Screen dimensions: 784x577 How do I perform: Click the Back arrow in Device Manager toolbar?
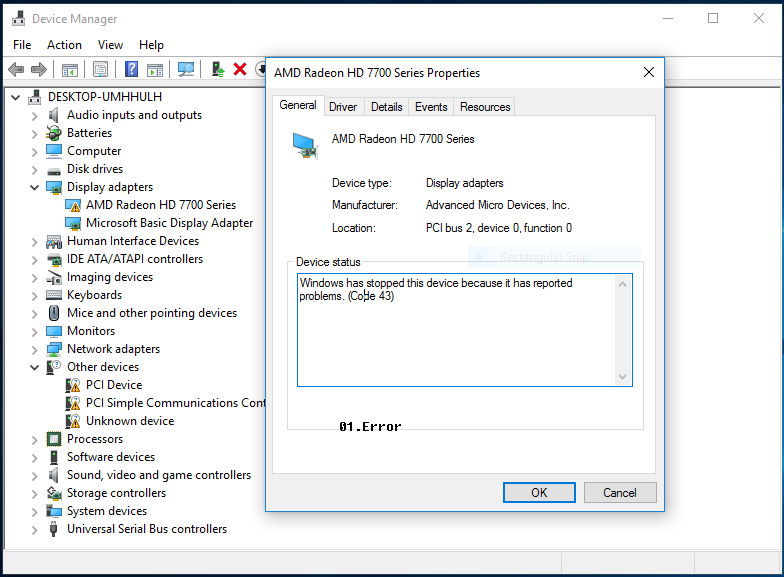click(16, 70)
